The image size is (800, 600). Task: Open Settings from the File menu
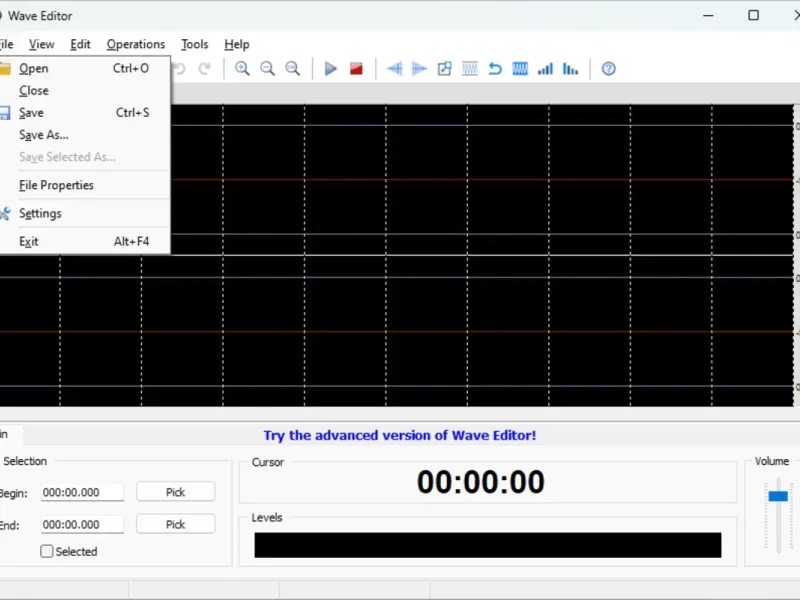coord(40,213)
